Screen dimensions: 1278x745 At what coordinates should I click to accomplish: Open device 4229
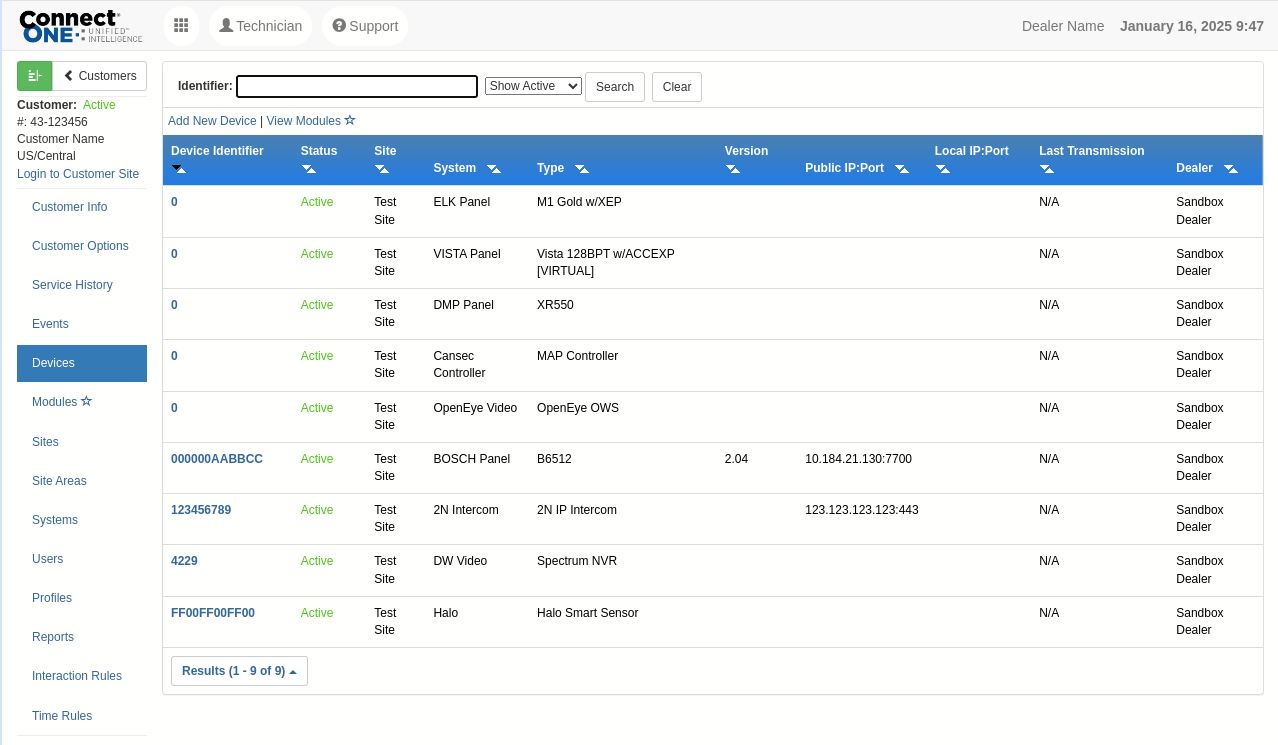(x=184, y=561)
